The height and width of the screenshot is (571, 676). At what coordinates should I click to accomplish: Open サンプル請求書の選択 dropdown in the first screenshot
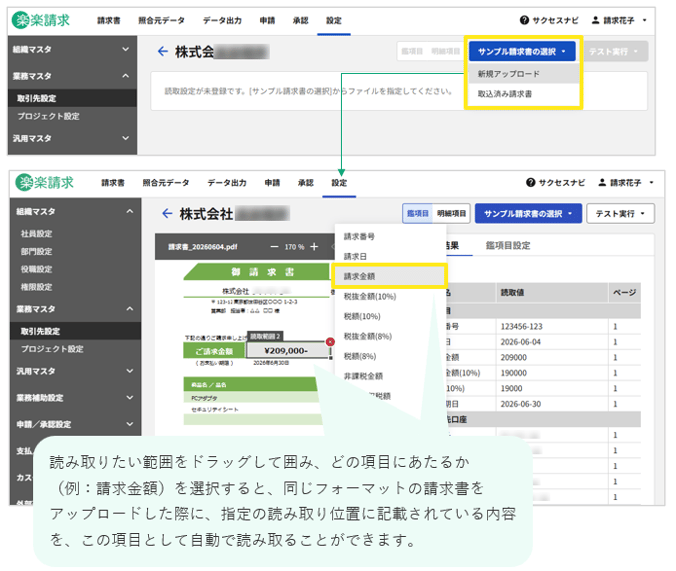tap(522, 52)
